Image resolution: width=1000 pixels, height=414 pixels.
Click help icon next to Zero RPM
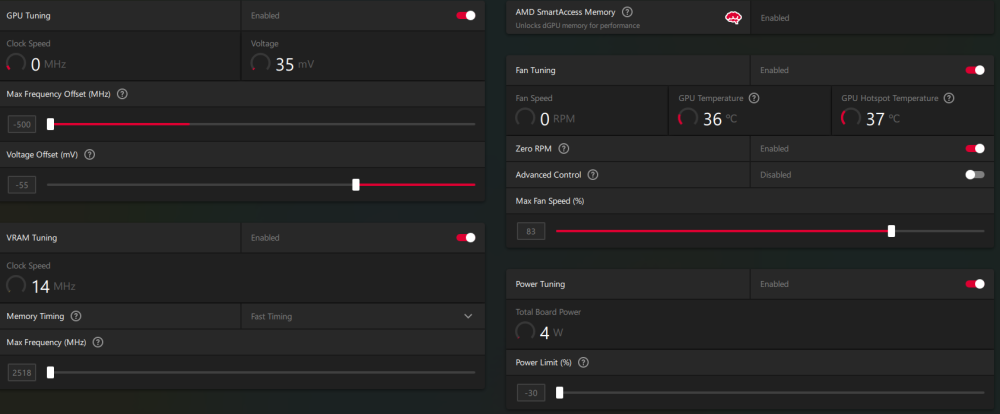coord(563,149)
